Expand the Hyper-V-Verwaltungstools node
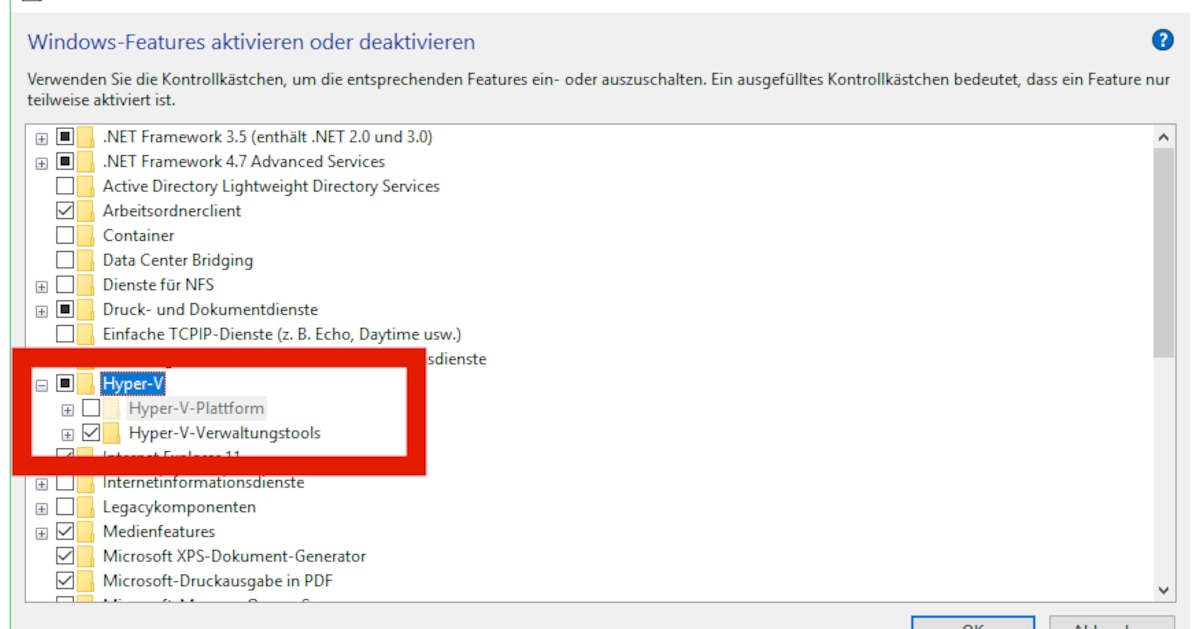This screenshot has width=1200, height=629. 68,434
